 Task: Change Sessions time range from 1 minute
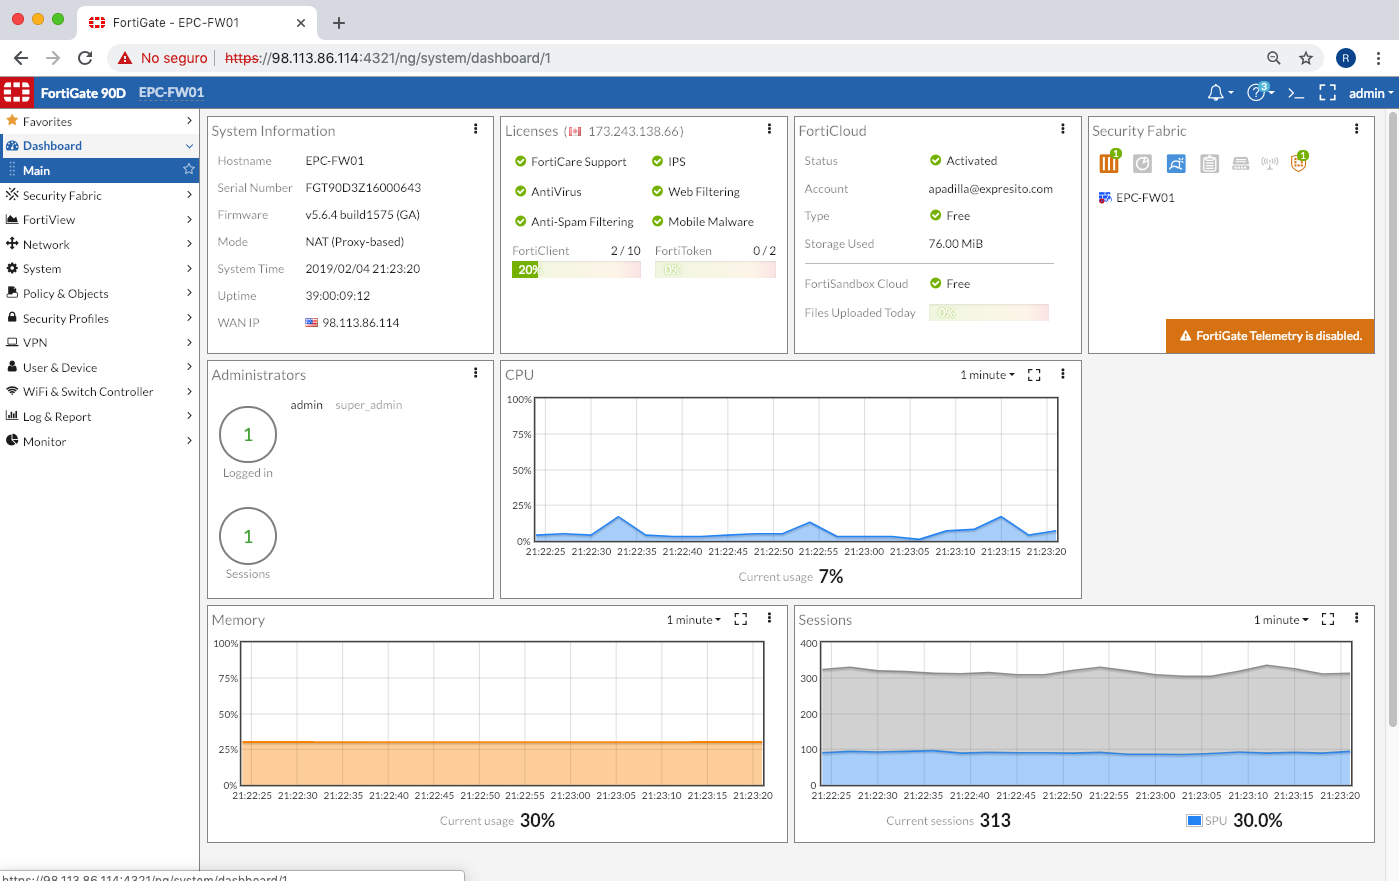tap(1281, 620)
